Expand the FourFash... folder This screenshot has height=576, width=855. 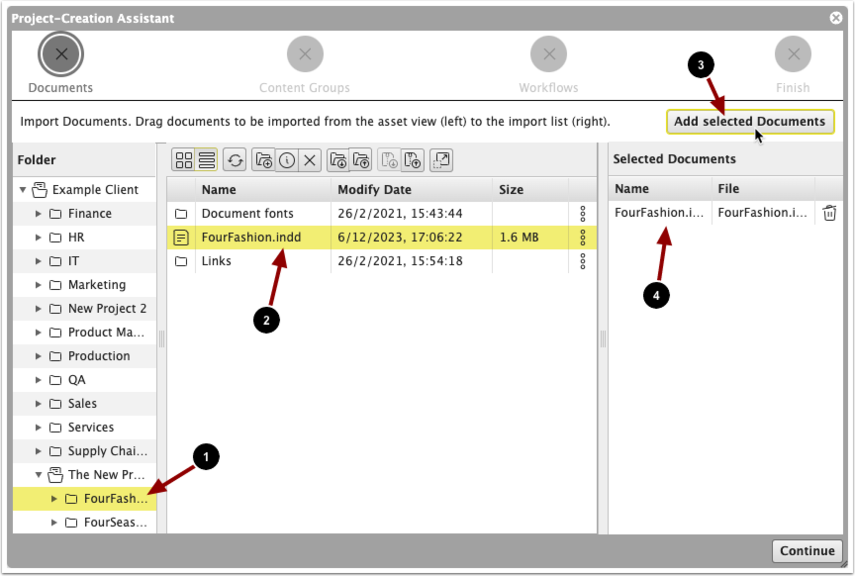(54, 499)
